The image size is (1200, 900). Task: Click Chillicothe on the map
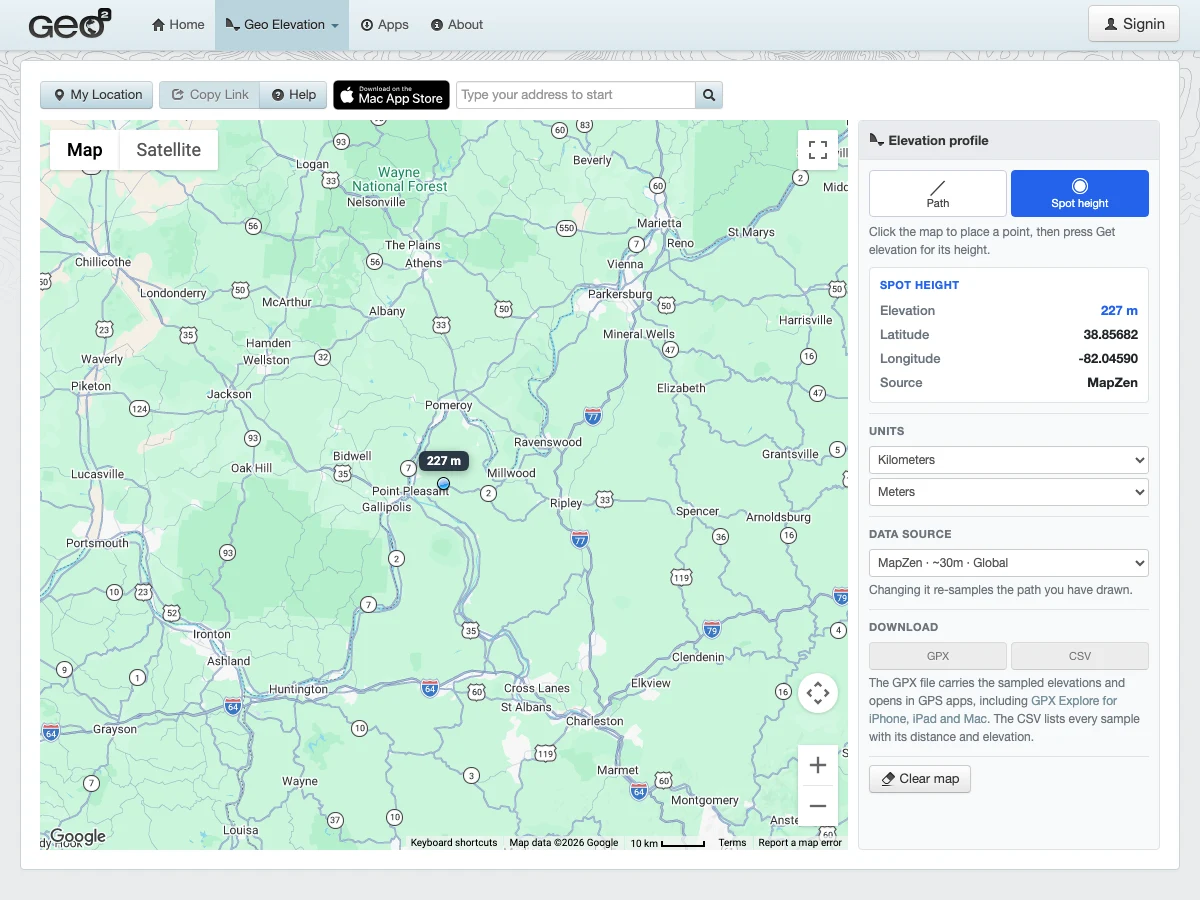(103, 262)
